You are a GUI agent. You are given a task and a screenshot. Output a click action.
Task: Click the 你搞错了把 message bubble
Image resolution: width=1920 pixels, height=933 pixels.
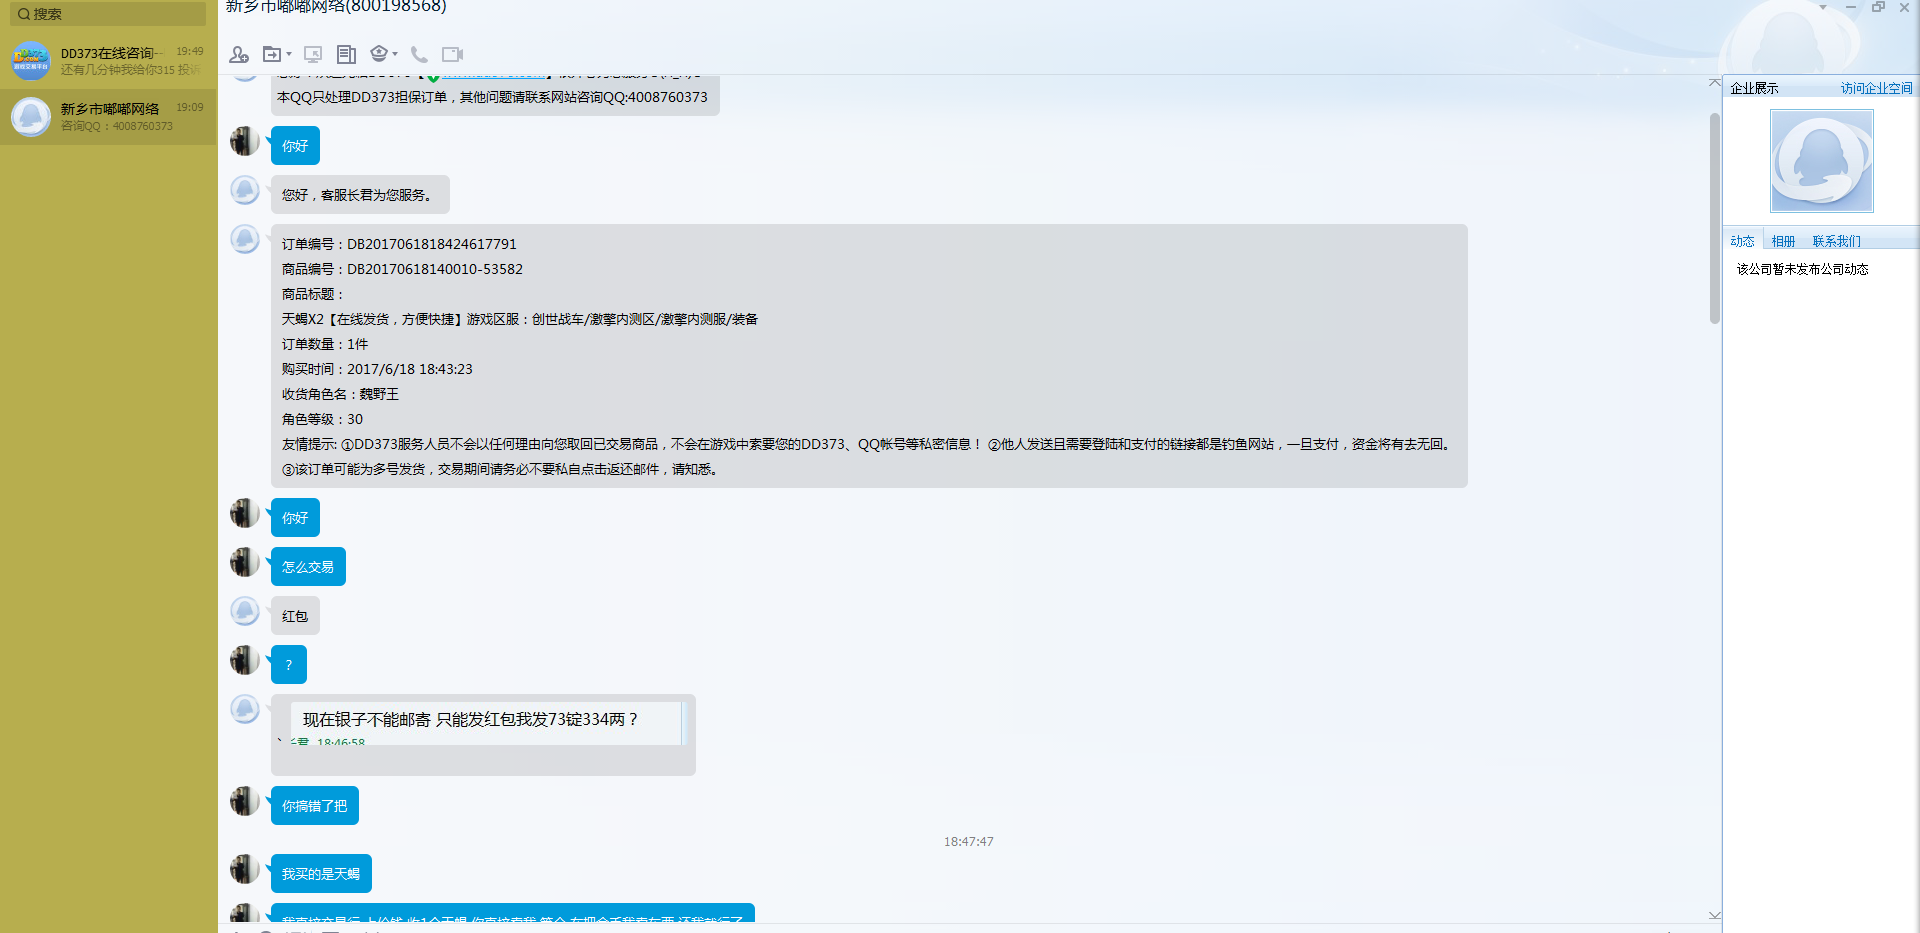click(314, 806)
